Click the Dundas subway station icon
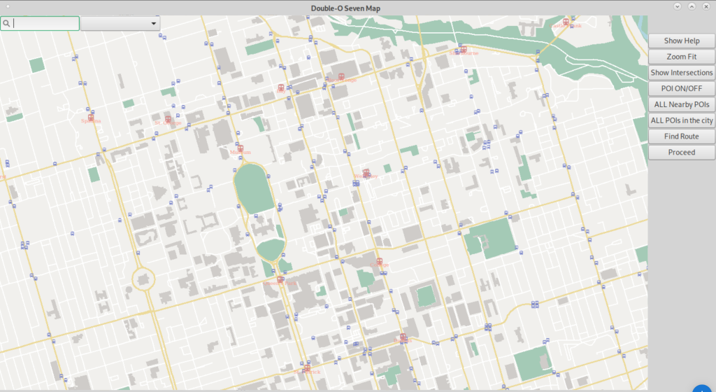The width and height of the screenshot is (716, 392). [x=403, y=337]
